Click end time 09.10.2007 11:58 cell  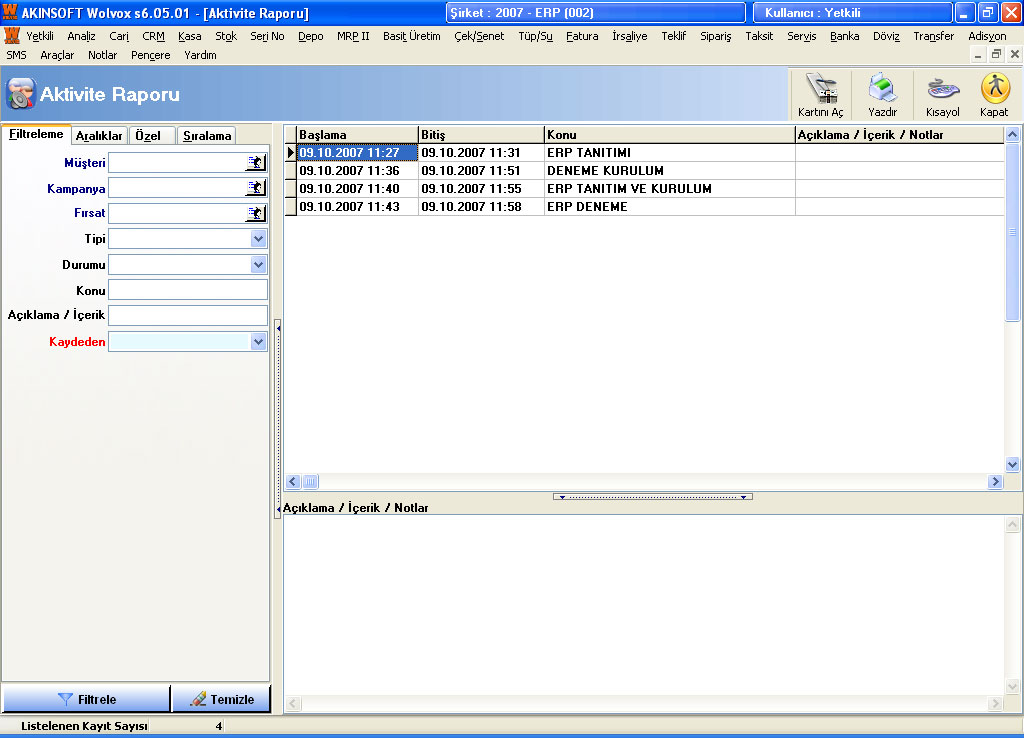coord(481,206)
